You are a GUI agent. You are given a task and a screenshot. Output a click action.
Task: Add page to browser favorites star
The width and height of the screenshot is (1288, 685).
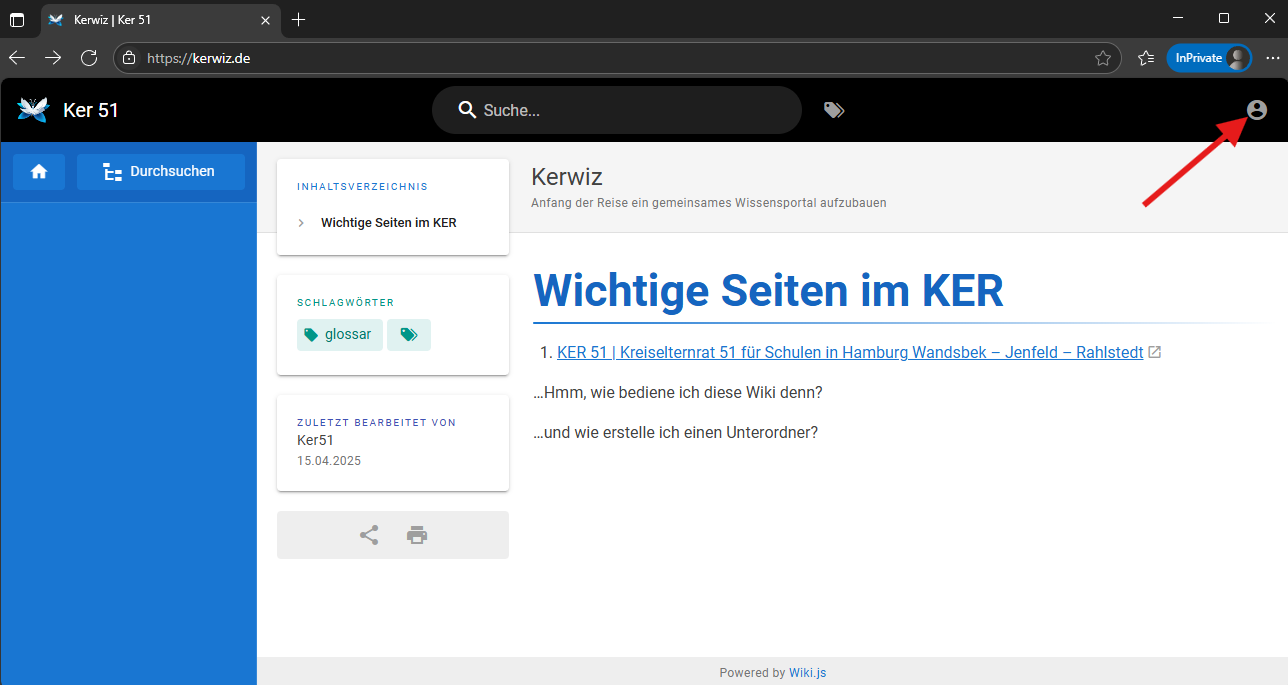[x=1103, y=58]
